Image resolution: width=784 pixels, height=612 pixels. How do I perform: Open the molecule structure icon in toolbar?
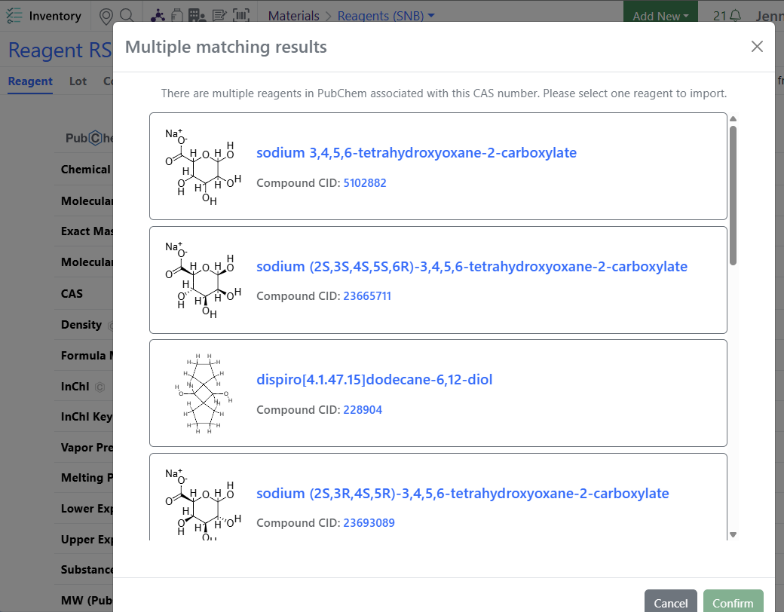point(158,16)
